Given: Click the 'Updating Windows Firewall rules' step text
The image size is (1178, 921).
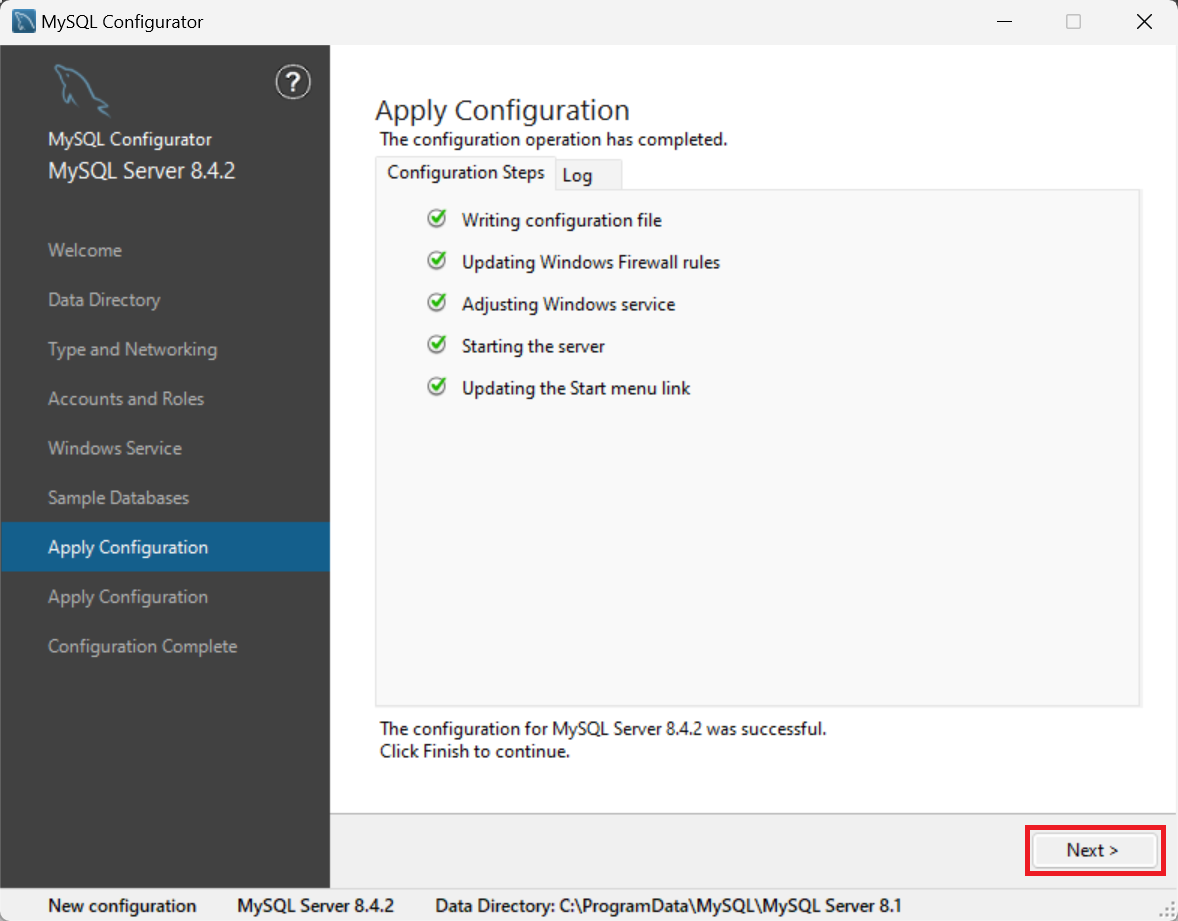Looking at the screenshot, I should [x=591, y=262].
